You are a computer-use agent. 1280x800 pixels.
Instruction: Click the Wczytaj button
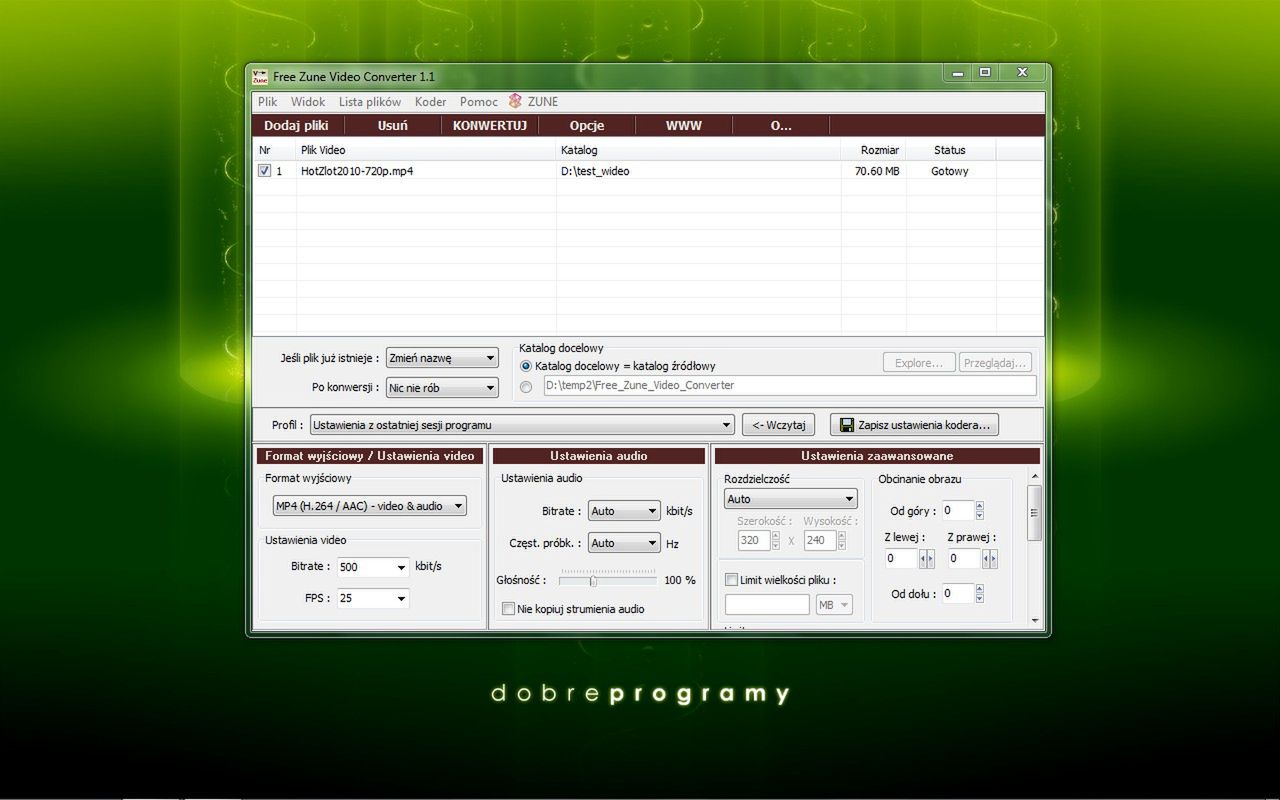pos(779,425)
